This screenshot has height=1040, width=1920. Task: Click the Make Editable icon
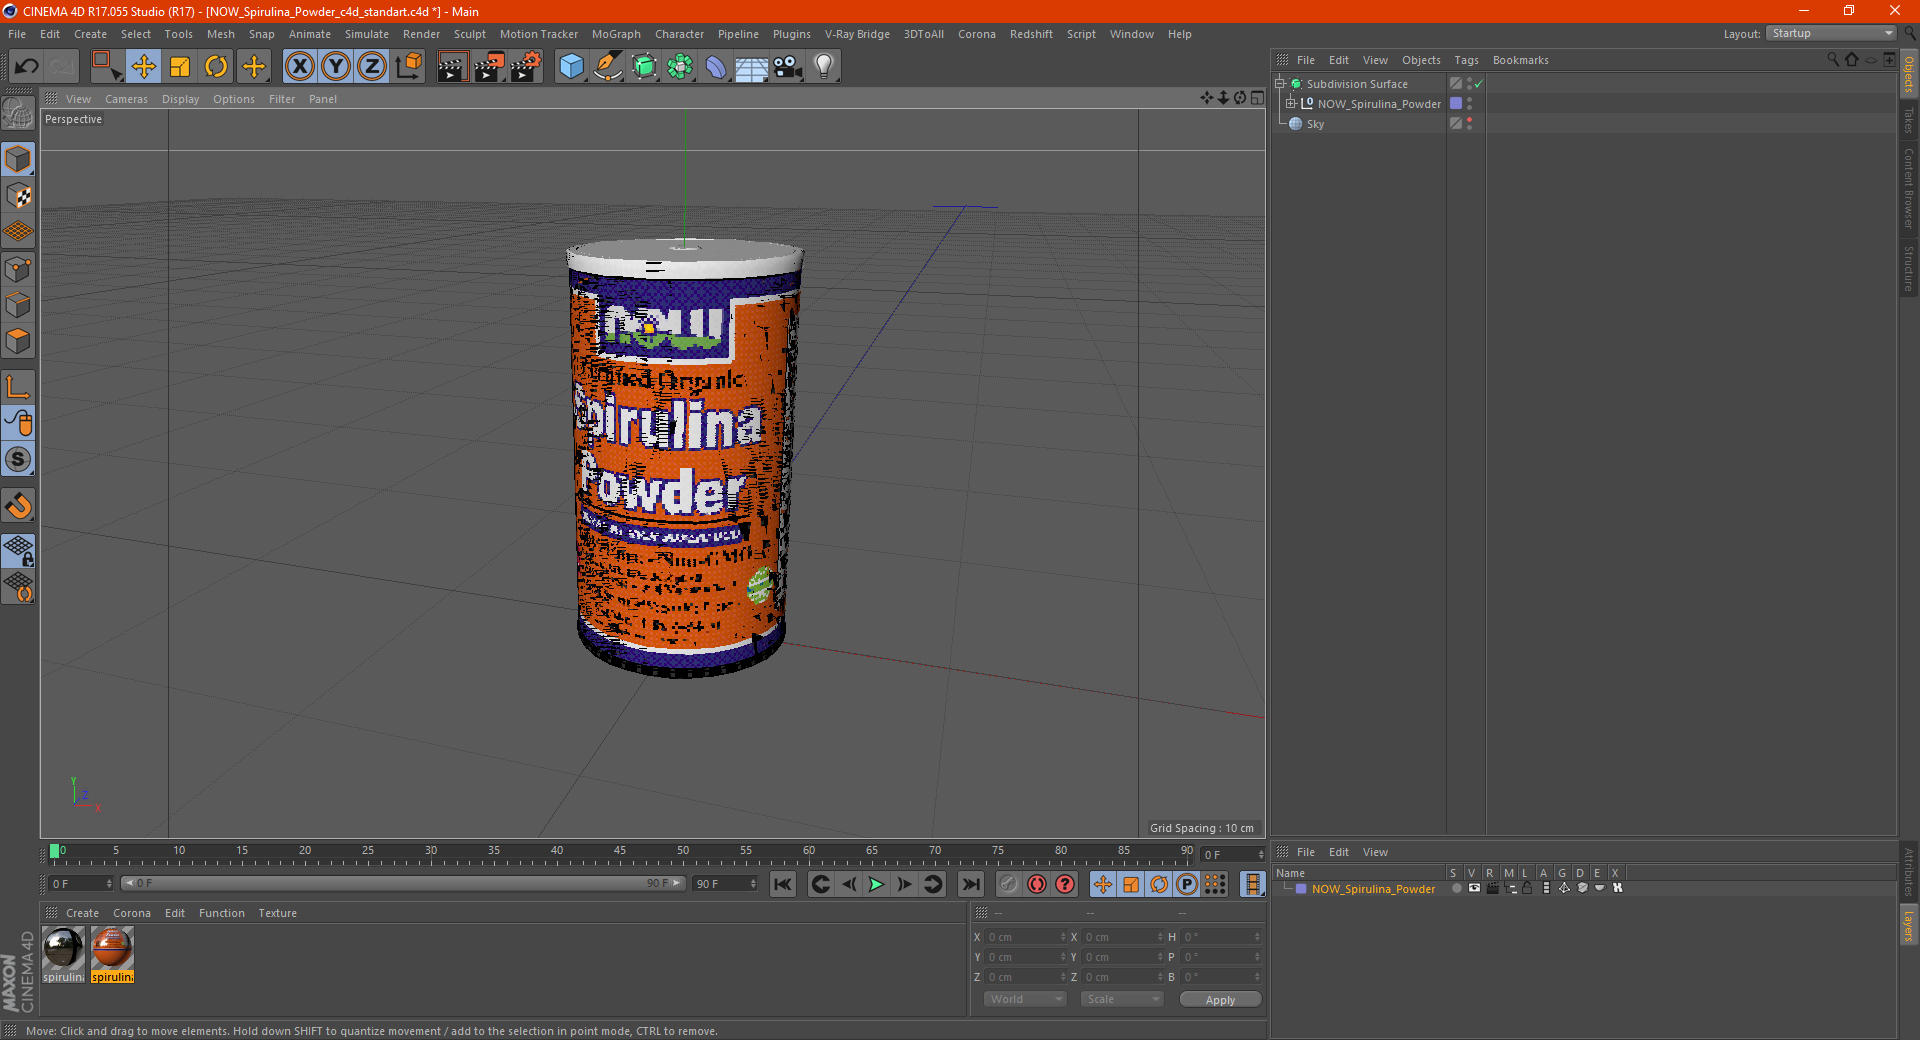coord(18,114)
